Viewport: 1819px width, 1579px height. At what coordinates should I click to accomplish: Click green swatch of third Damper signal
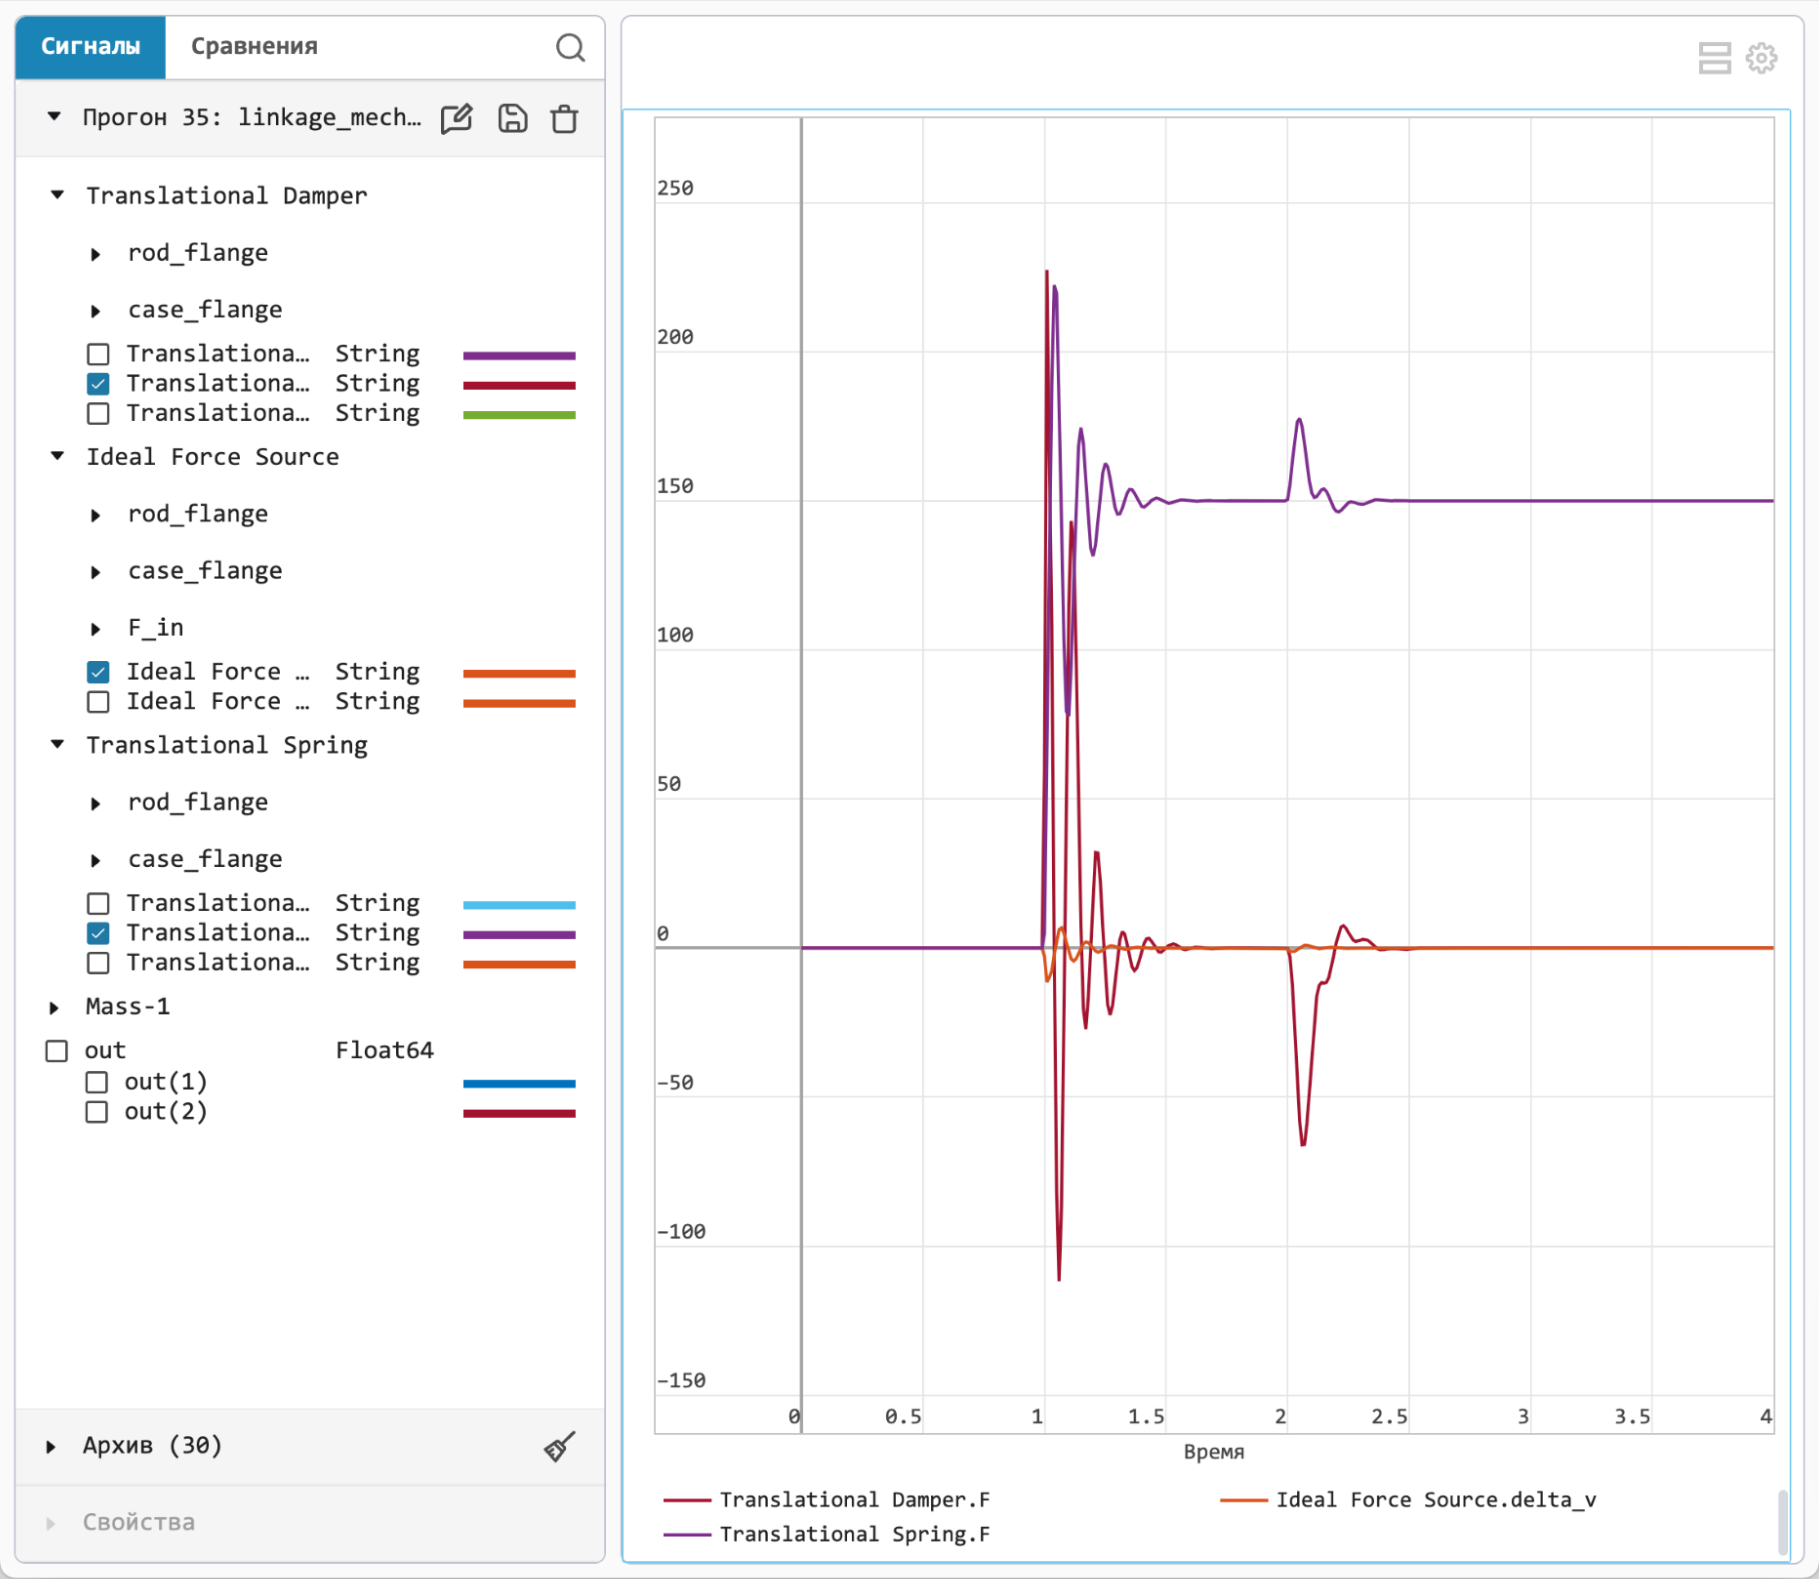[x=519, y=415]
